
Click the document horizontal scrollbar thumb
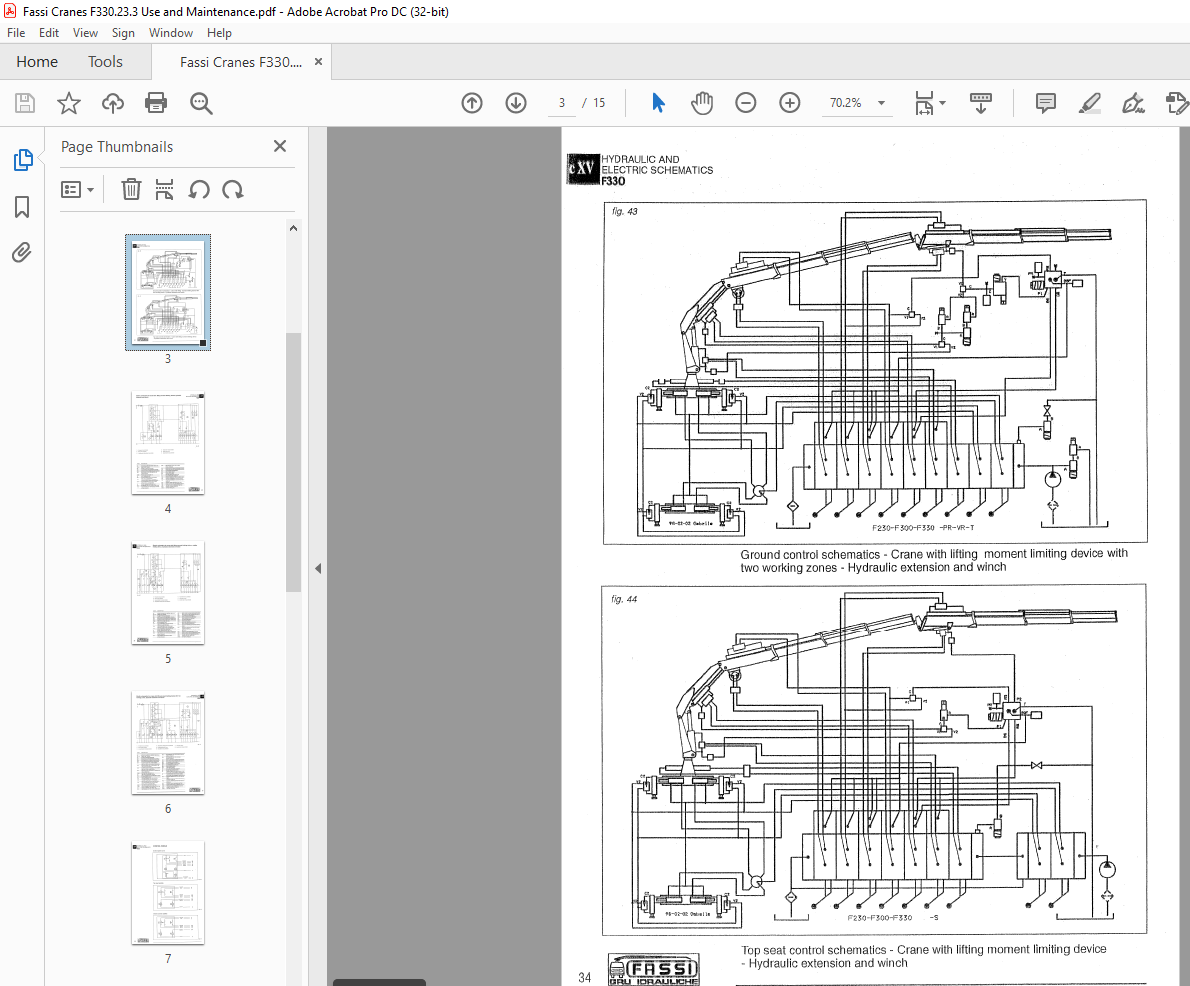point(379,982)
